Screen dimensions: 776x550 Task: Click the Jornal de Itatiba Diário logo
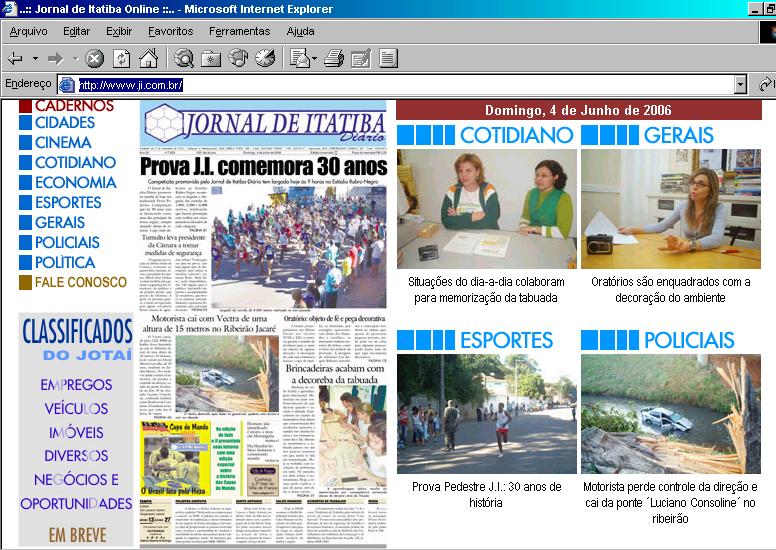[263, 124]
